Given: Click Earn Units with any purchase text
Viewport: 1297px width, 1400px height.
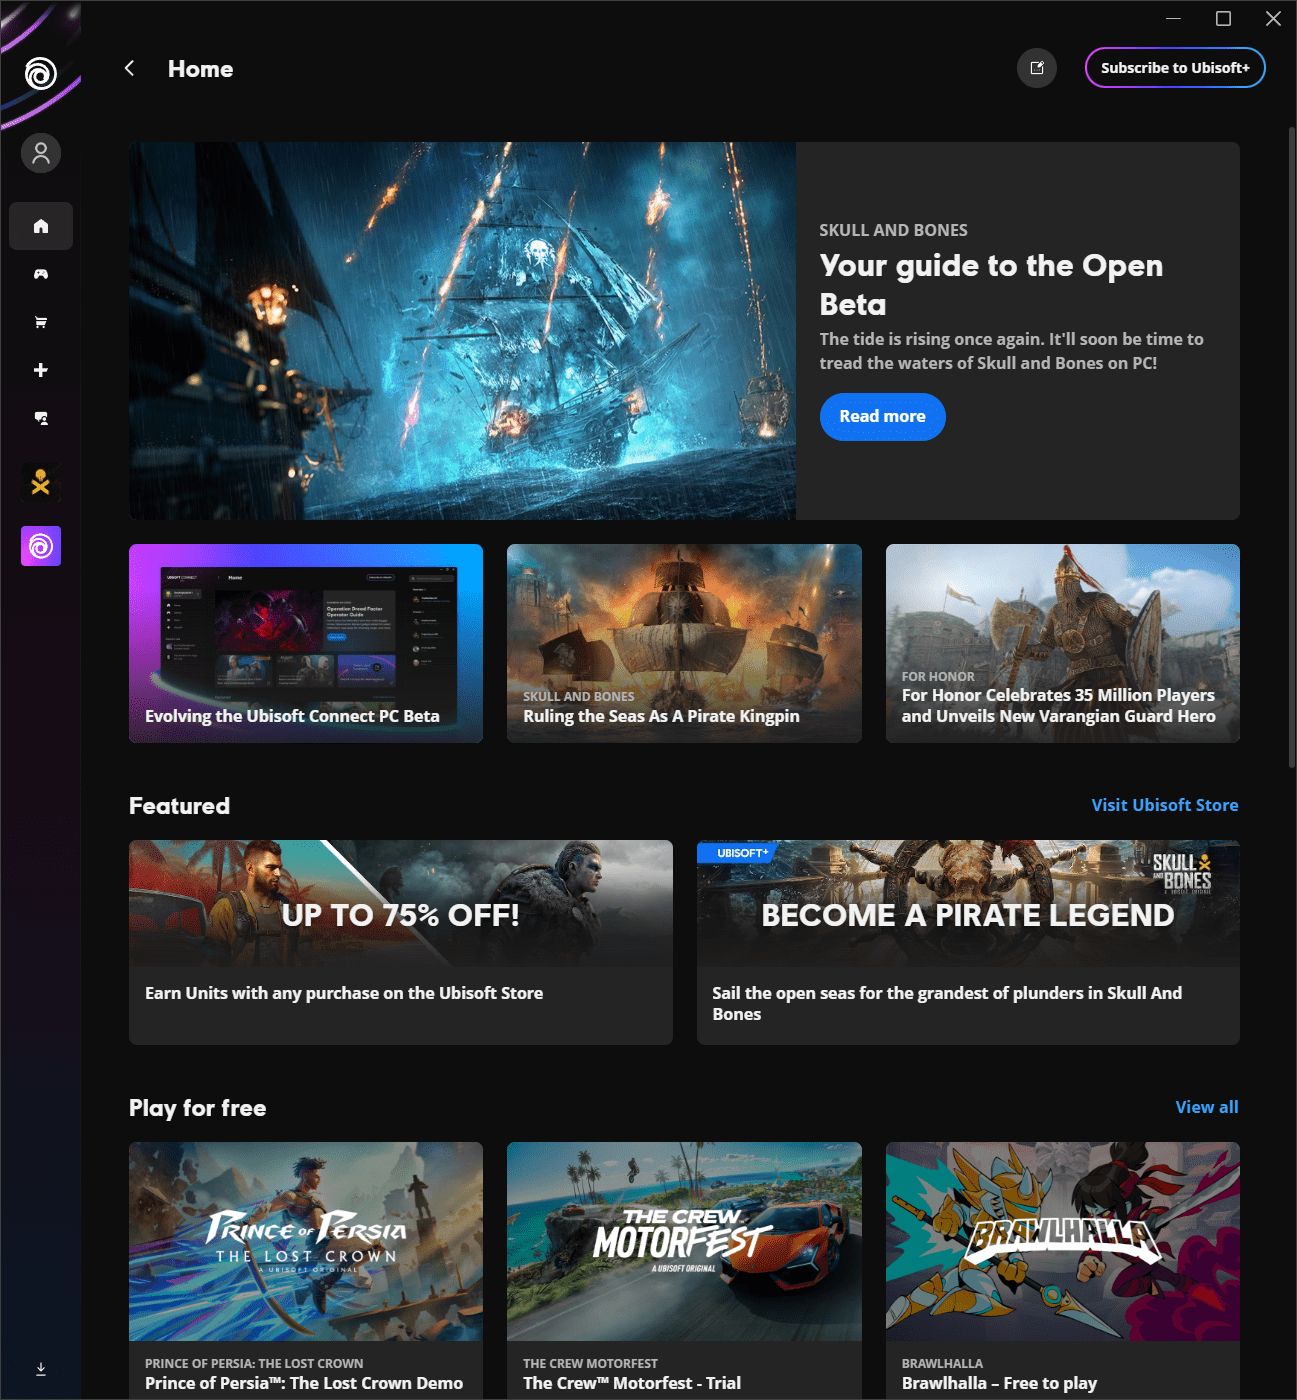Looking at the screenshot, I should (344, 993).
